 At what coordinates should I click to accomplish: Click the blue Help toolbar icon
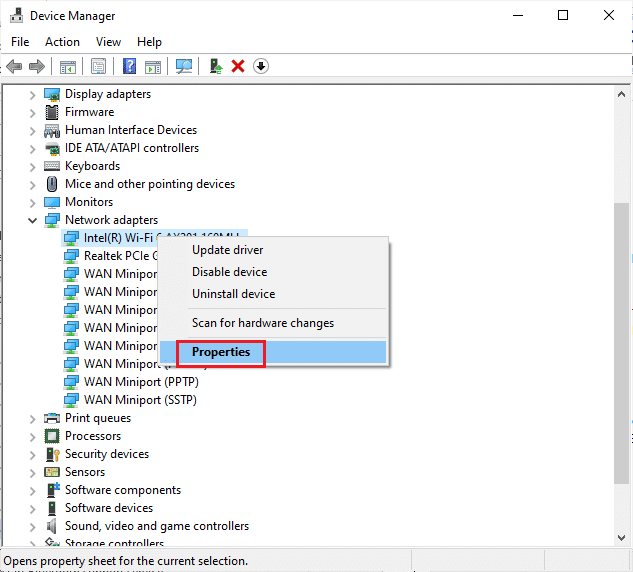[129, 66]
